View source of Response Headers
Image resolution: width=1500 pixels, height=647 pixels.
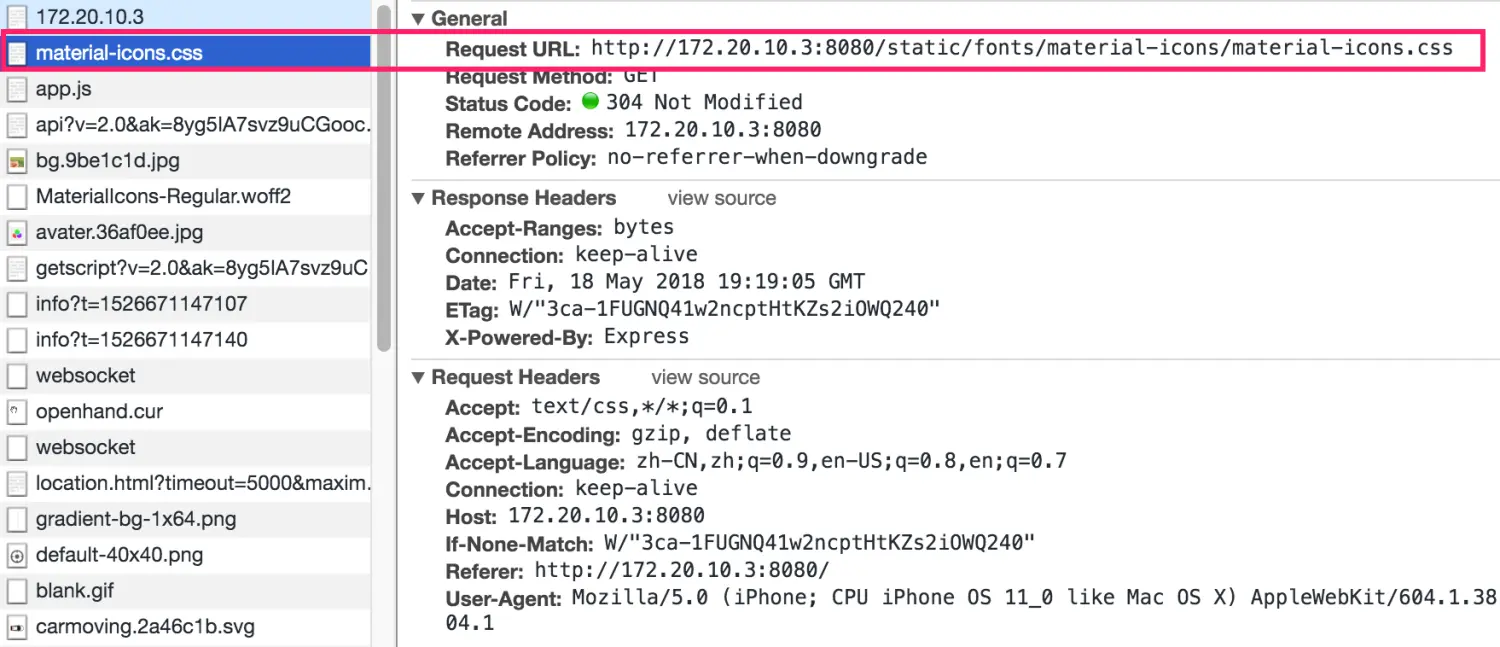[721, 198]
